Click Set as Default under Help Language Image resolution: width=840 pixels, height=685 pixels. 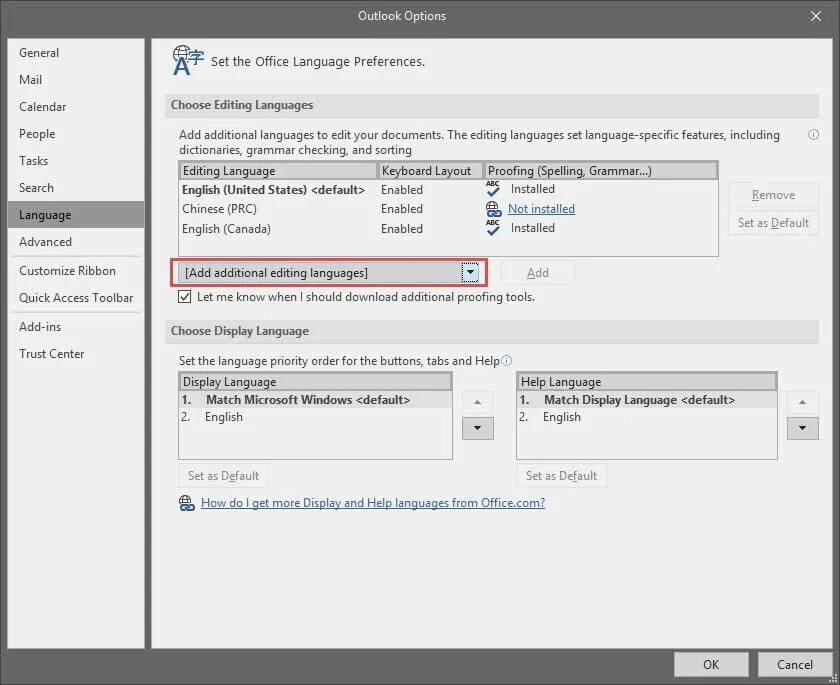[x=561, y=476]
